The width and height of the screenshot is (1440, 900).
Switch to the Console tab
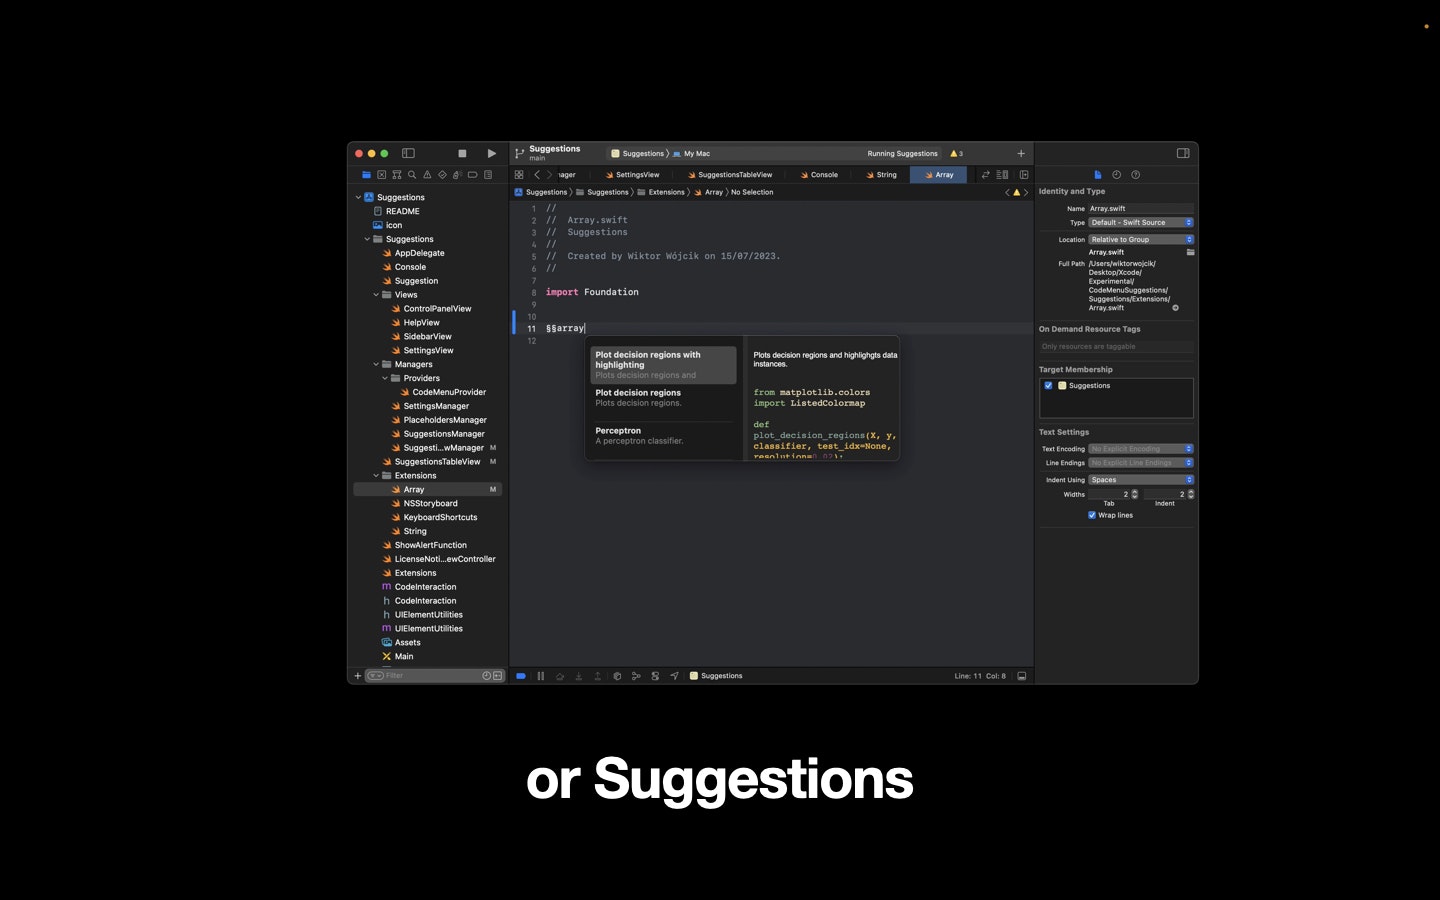pos(819,175)
